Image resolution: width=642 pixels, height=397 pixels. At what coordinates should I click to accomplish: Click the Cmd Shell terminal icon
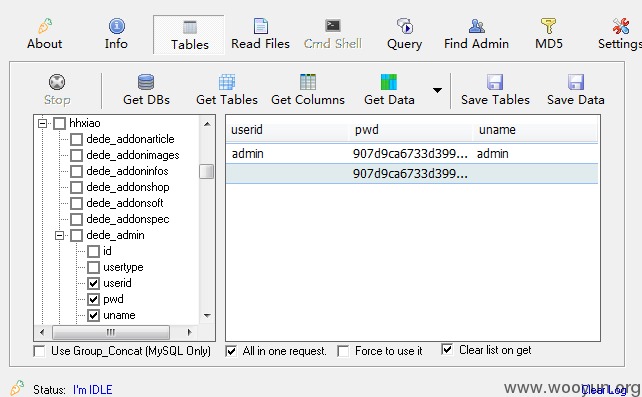(332, 26)
